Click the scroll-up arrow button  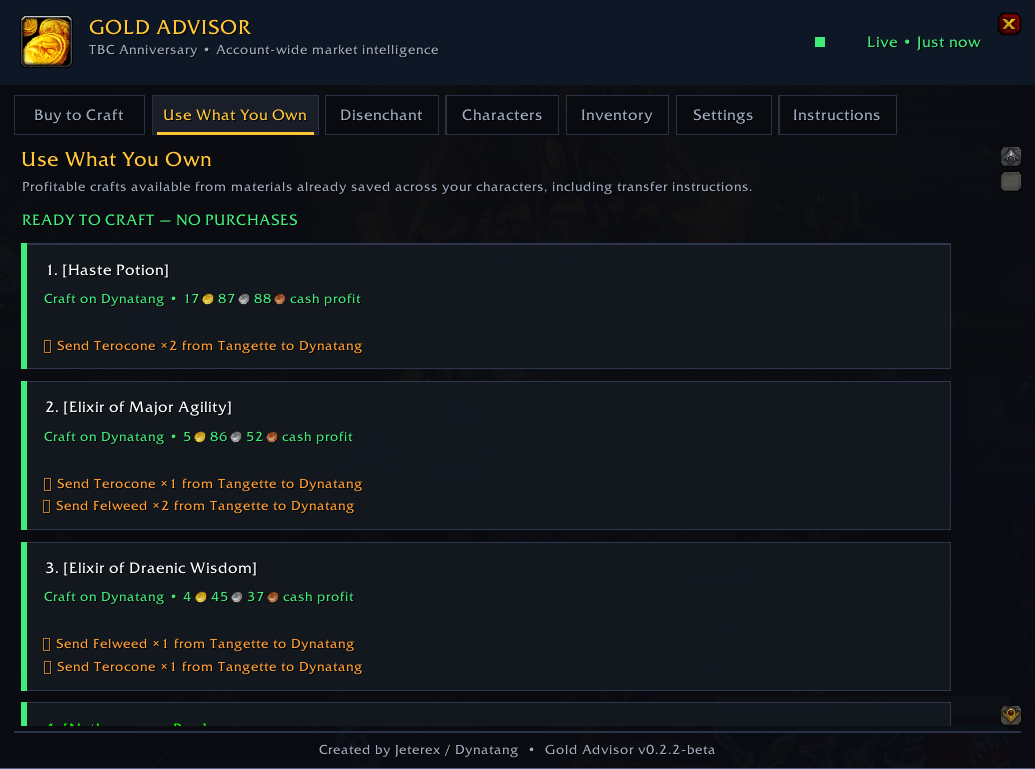click(1011, 156)
